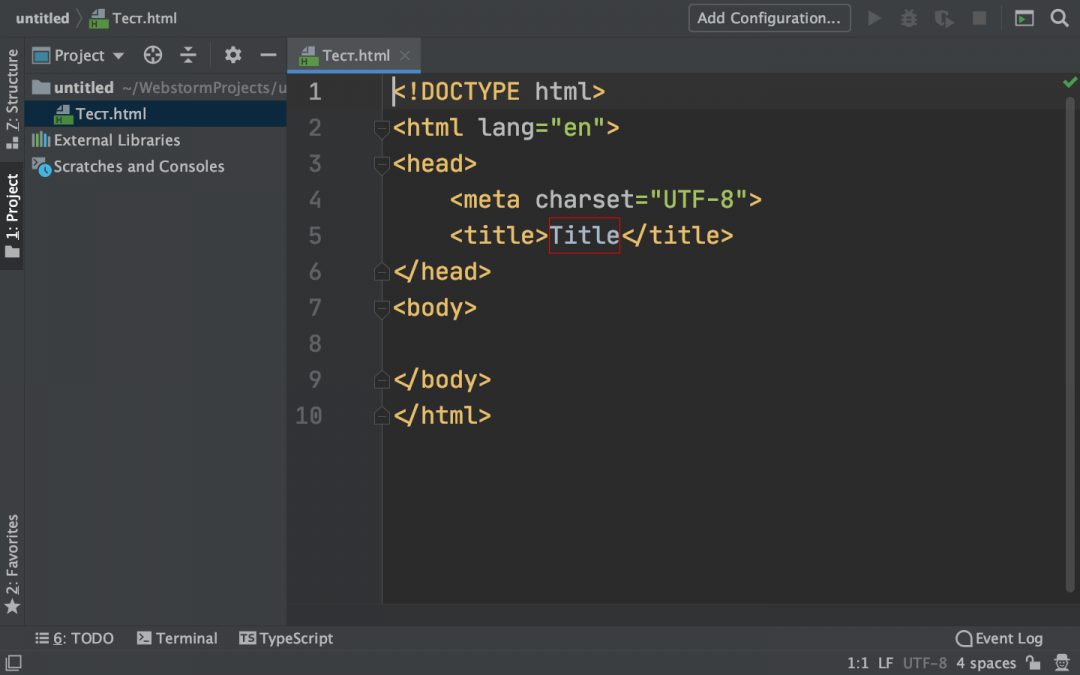1080x675 pixels.
Task: Toggle read-only lock icon in status bar
Action: 1034,663
